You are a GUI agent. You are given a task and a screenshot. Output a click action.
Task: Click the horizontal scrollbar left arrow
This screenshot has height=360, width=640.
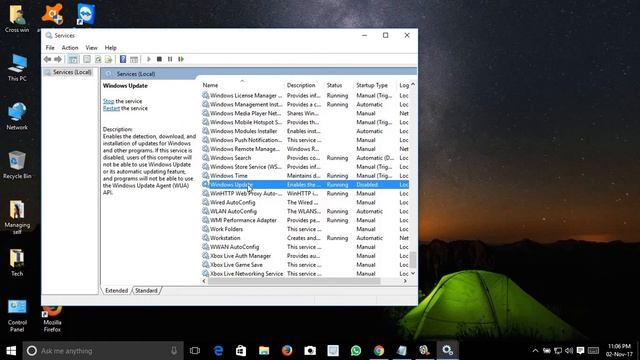click(x=204, y=281)
